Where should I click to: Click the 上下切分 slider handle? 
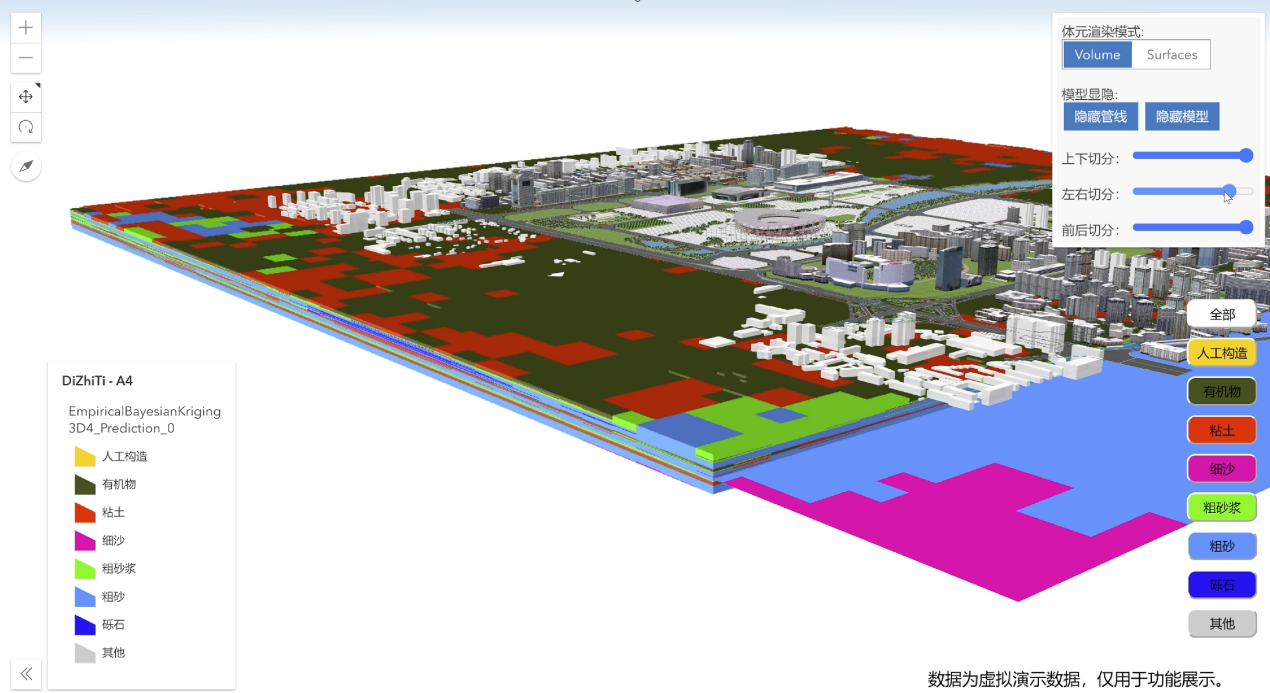1246,155
